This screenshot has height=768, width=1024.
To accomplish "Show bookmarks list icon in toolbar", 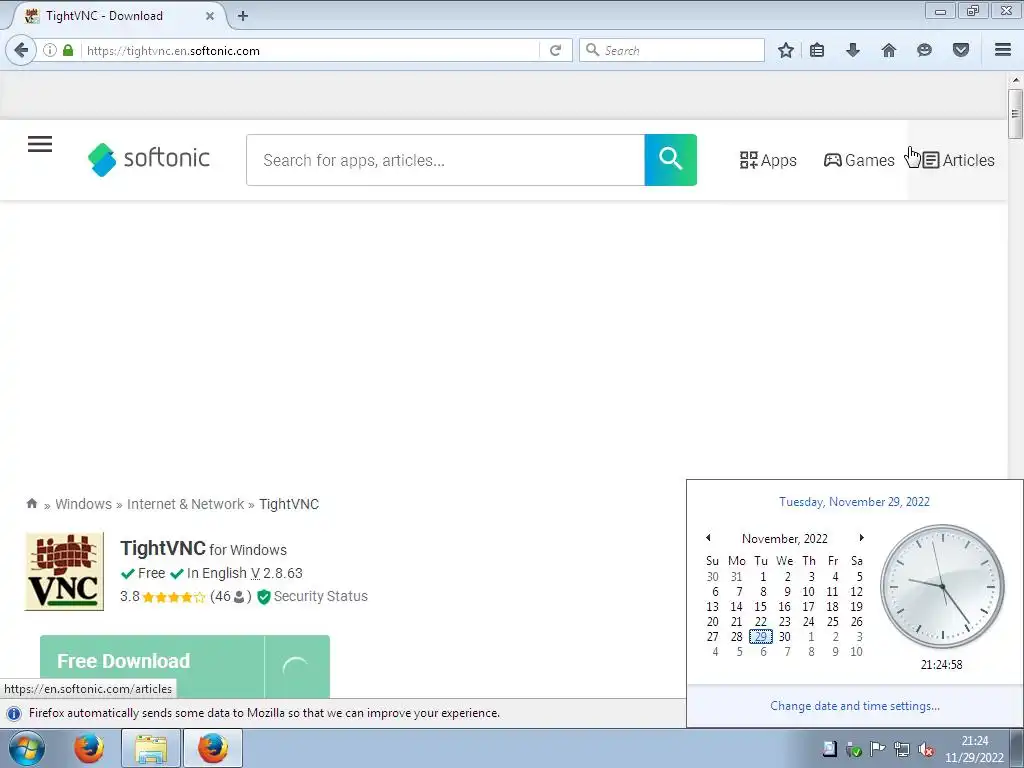I will click(817, 50).
